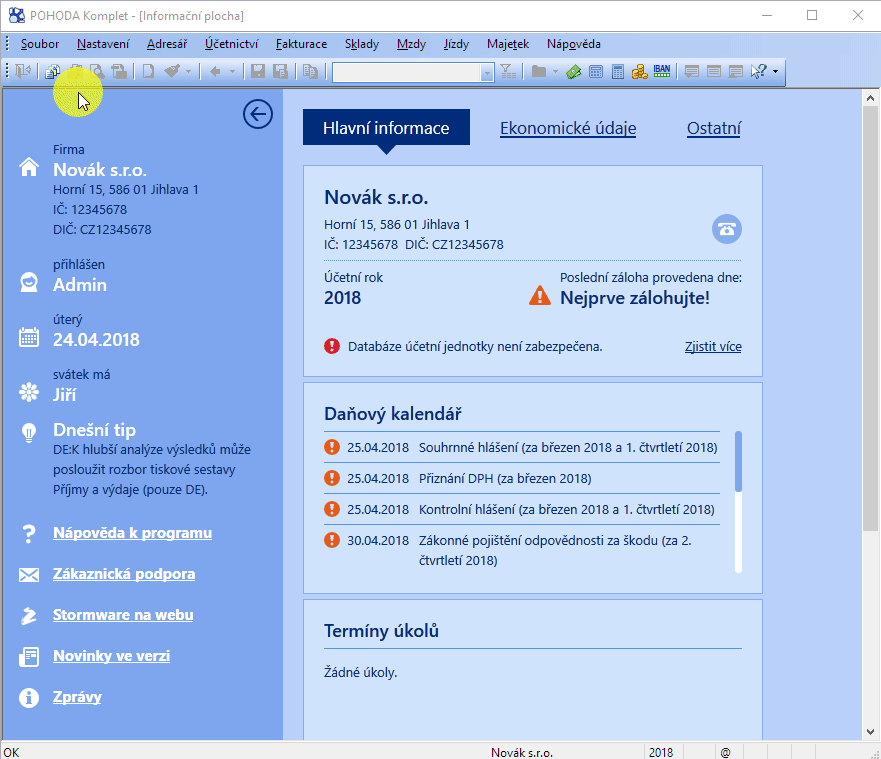Click the first note bubble toolbar icon
881x759 pixels.
click(x=692, y=71)
